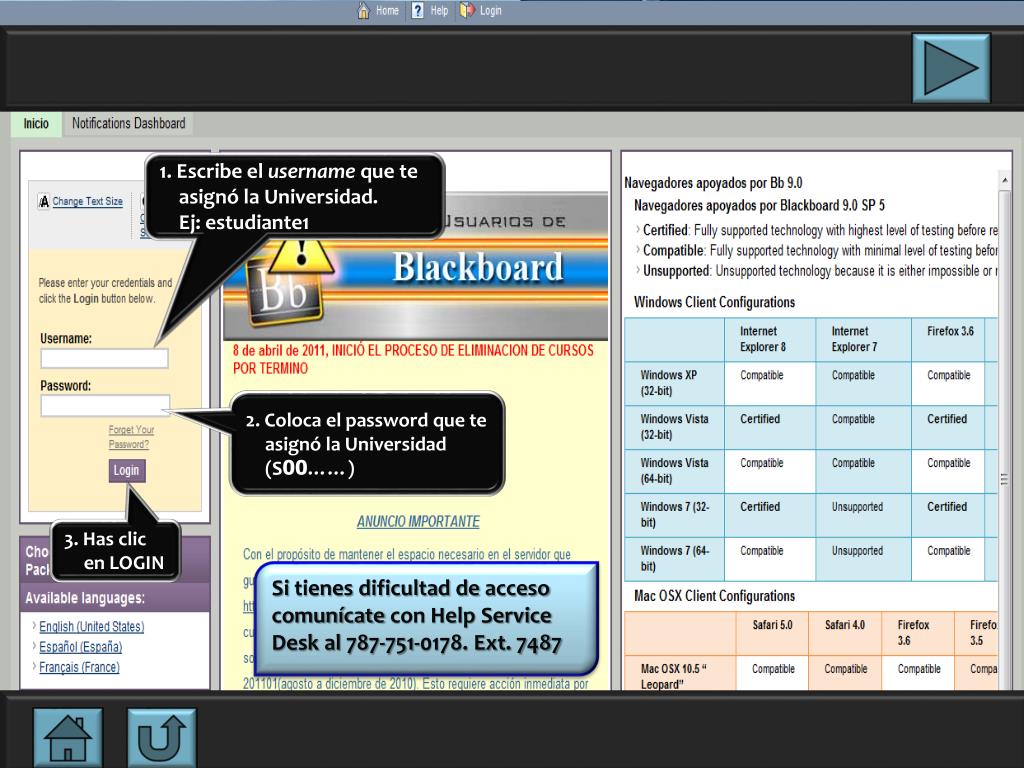The image size is (1024, 768).
Task: Click Help text in top navigation
Action: click(x=439, y=10)
